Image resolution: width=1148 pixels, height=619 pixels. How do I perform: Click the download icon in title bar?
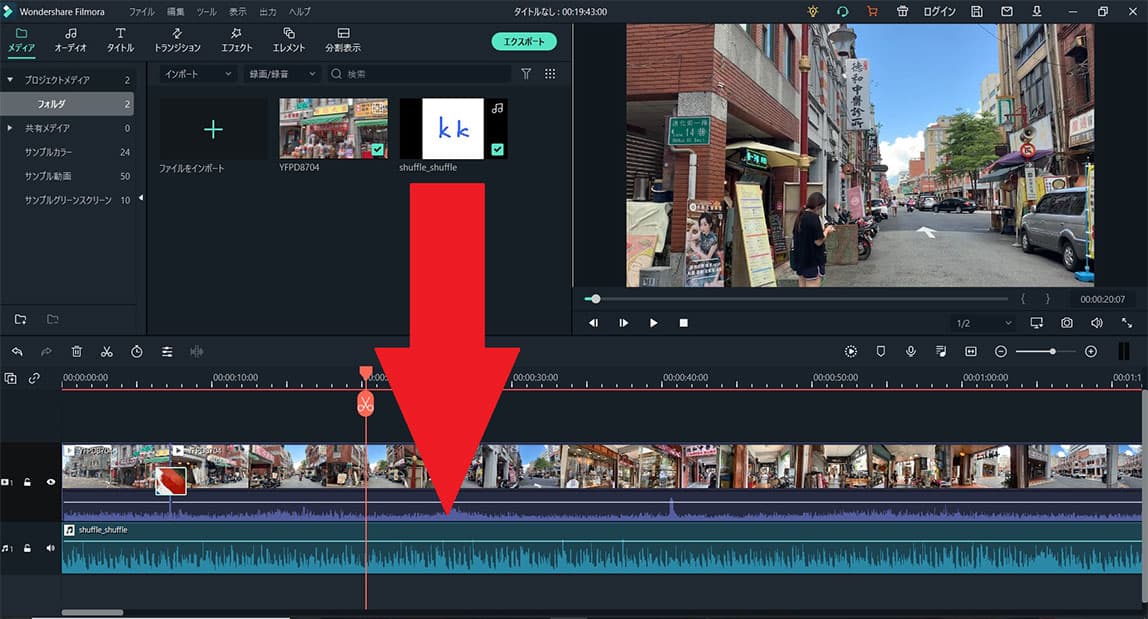(x=1037, y=12)
